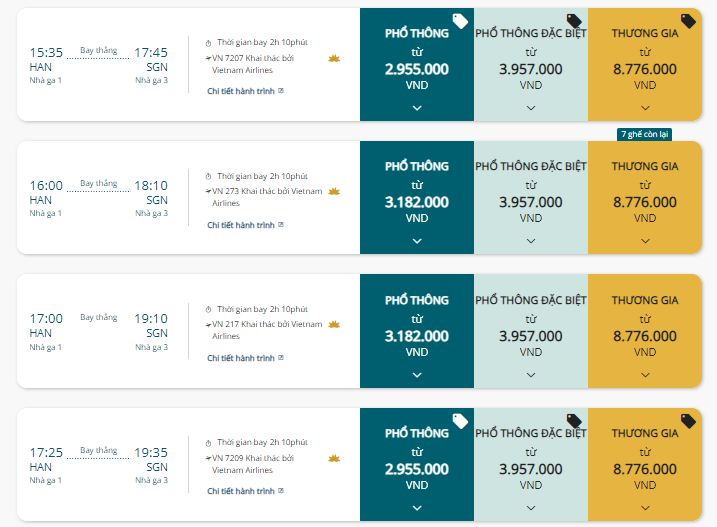717x527 pixels.
Task: Expand the 2.955.000 Phổ Thông fare for the 15:35 flight
Action: pos(417,108)
